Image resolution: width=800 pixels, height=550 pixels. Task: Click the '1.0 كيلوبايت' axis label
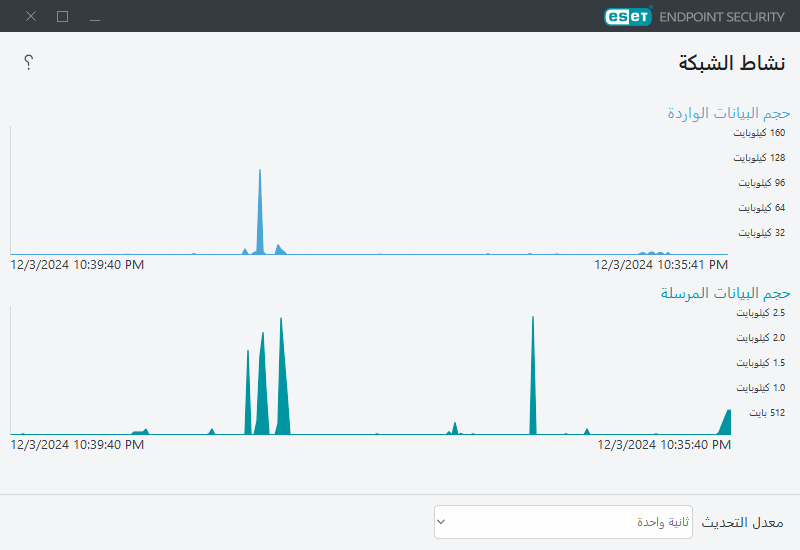(x=761, y=388)
